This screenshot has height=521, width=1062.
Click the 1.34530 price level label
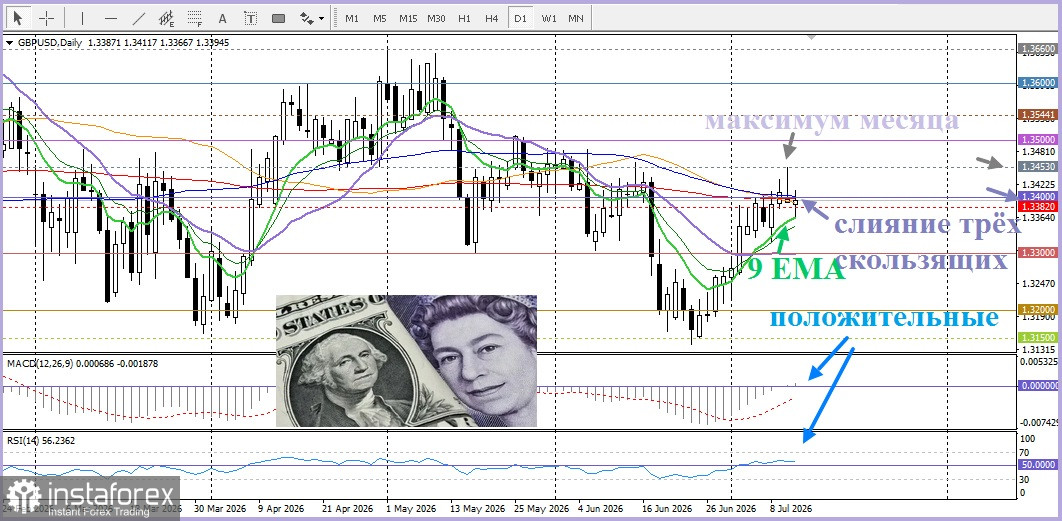tap(1038, 166)
